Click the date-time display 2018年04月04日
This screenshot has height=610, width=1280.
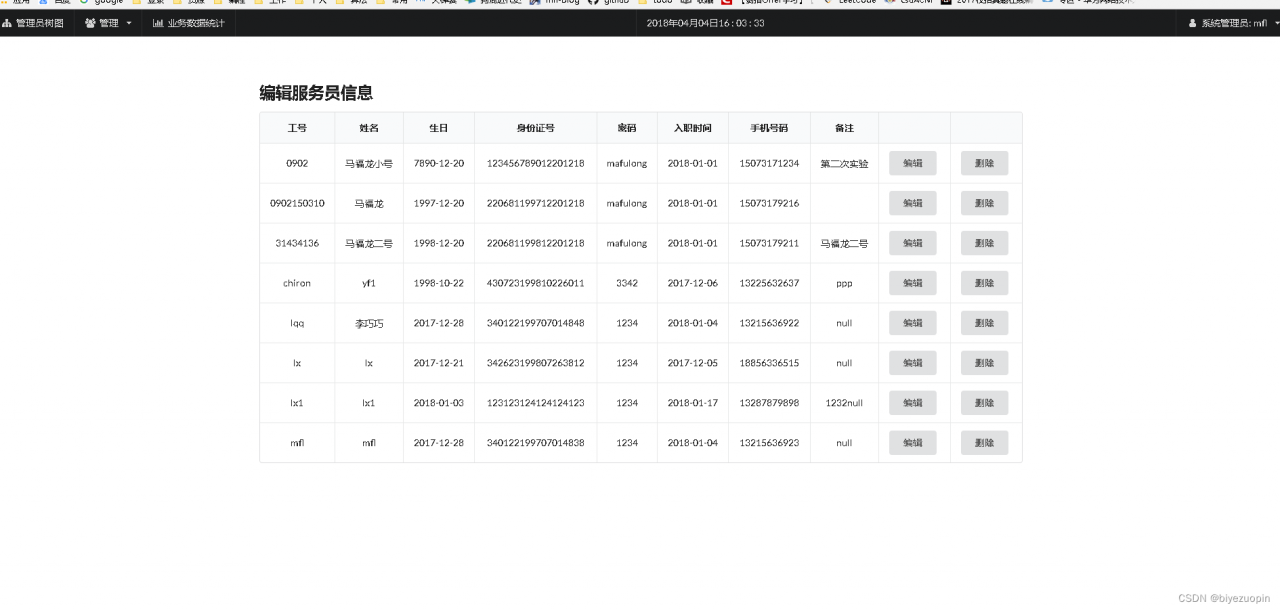click(705, 23)
